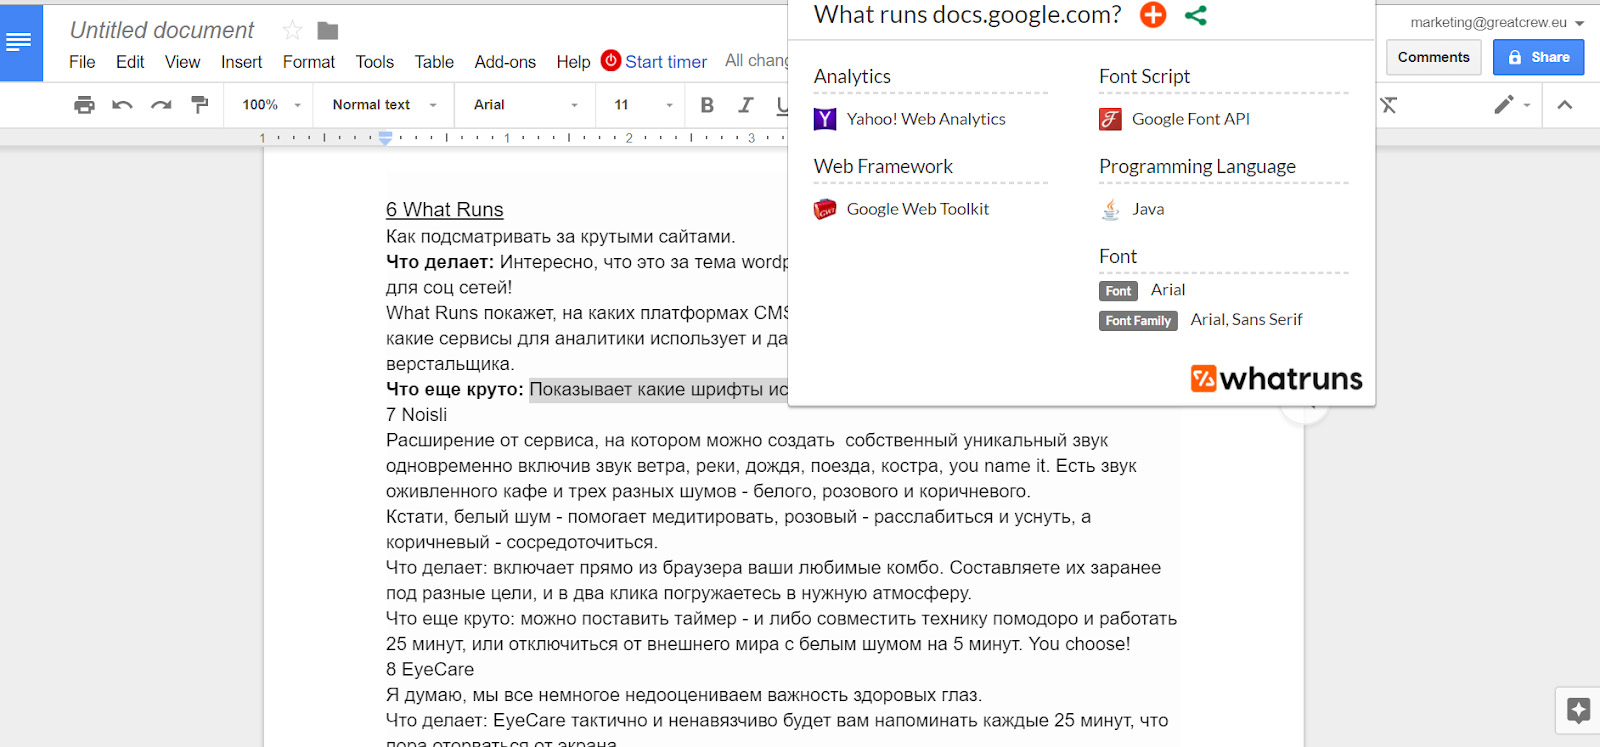Open the Arial font dropdown
Viewport: 1600px width, 747px height.
[526, 105]
